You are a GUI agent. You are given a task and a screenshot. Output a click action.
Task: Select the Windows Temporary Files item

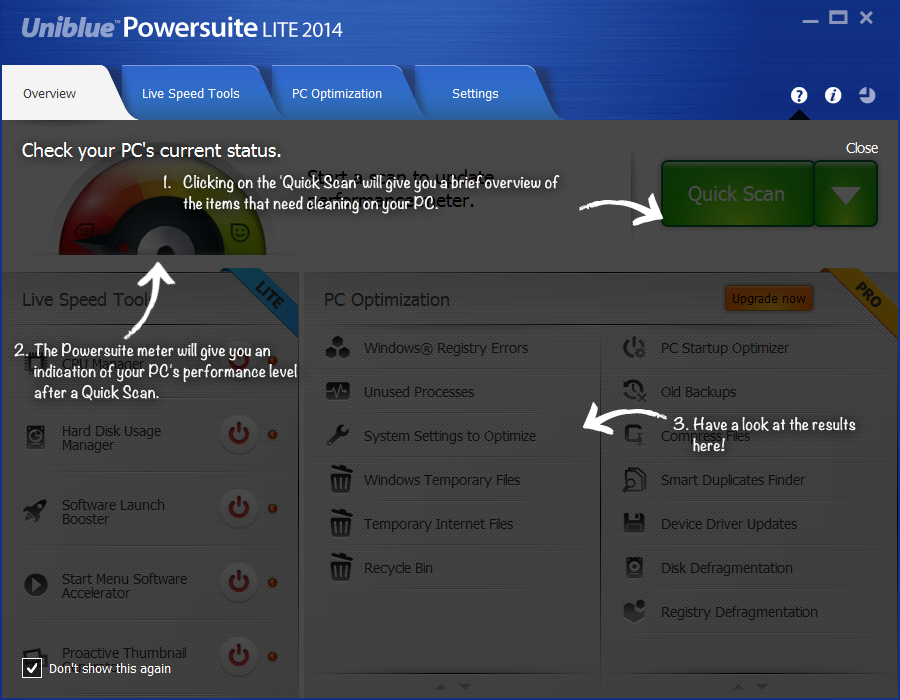coord(442,480)
